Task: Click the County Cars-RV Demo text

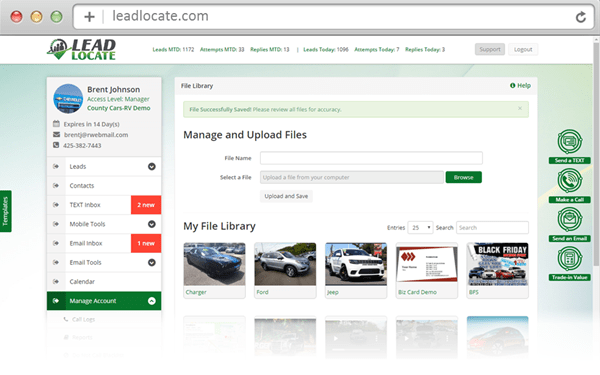Action: click(119, 108)
